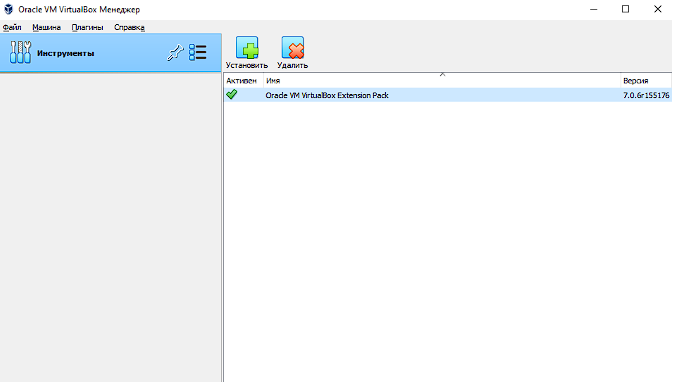Sort by the Активен column header
Image resolution: width=674 pixels, height=382 pixels.
(x=243, y=81)
